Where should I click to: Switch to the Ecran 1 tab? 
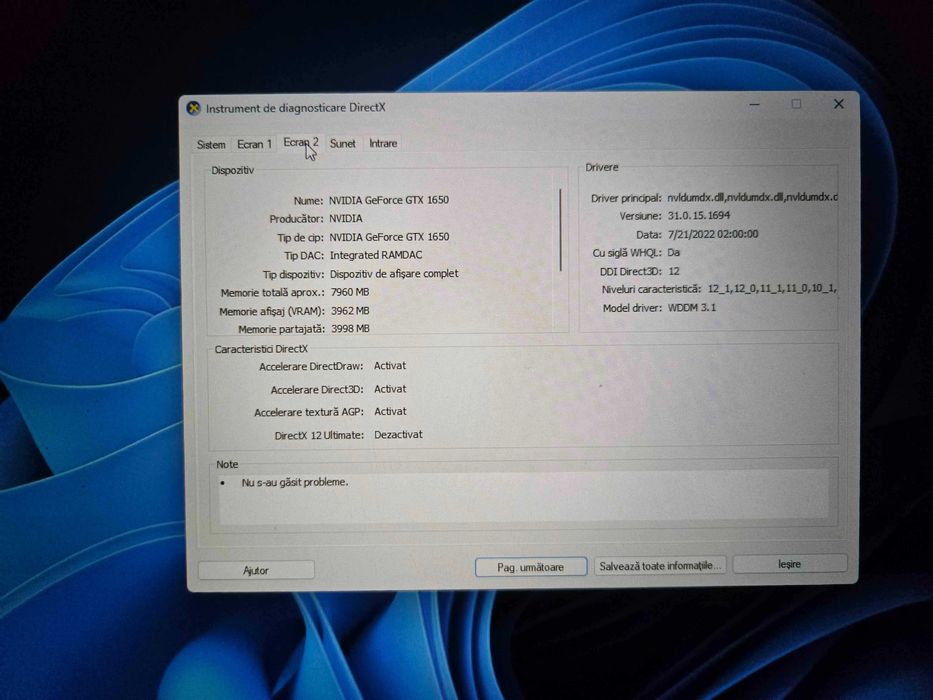[x=254, y=144]
